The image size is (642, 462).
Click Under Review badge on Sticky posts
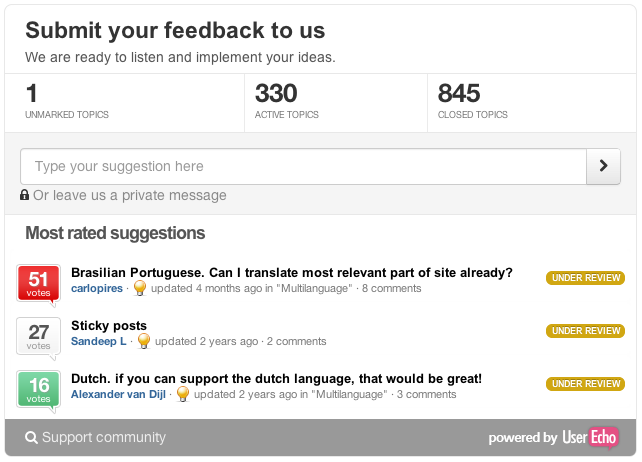(x=585, y=331)
